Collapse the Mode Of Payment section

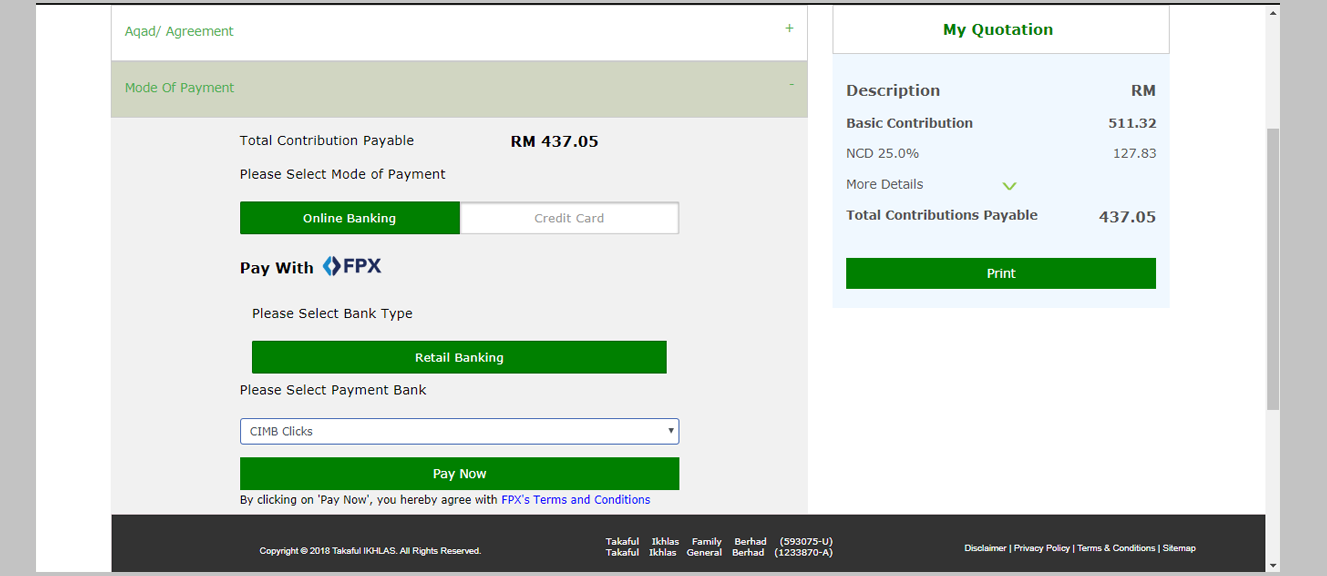pyautogui.click(x=459, y=89)
